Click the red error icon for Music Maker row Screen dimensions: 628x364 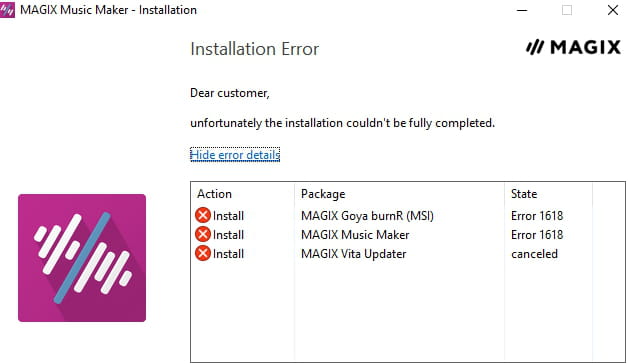(203, 234)
